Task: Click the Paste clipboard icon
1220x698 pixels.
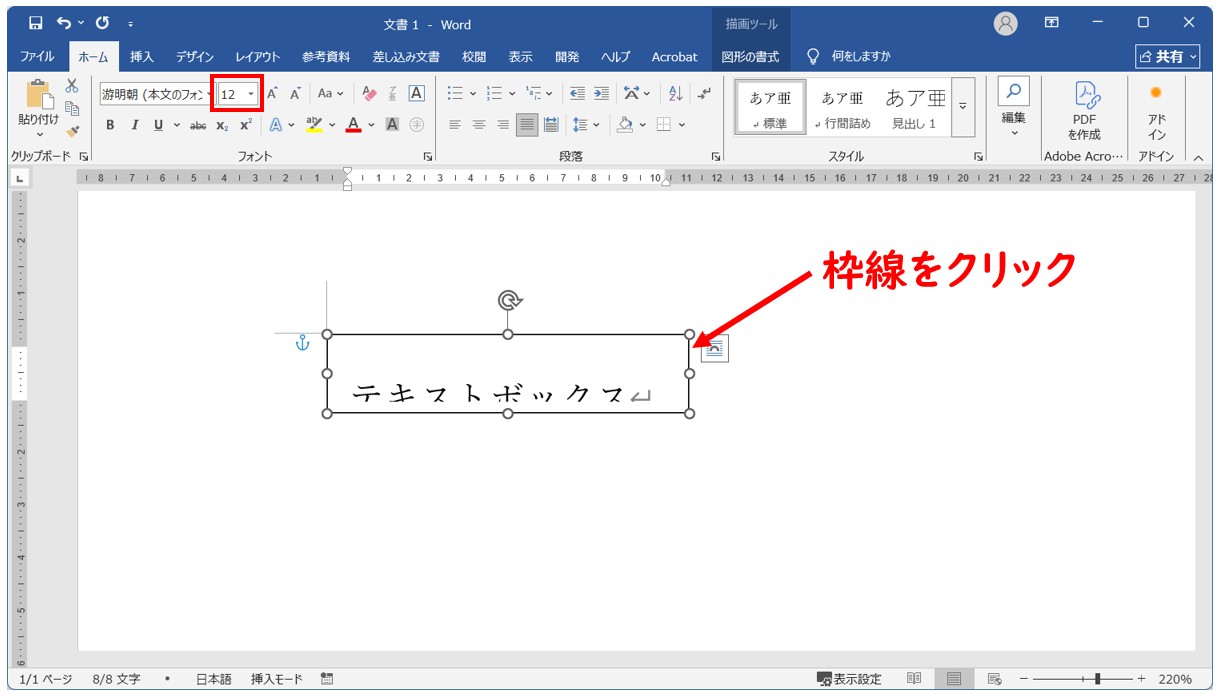Action: [39, 94]
